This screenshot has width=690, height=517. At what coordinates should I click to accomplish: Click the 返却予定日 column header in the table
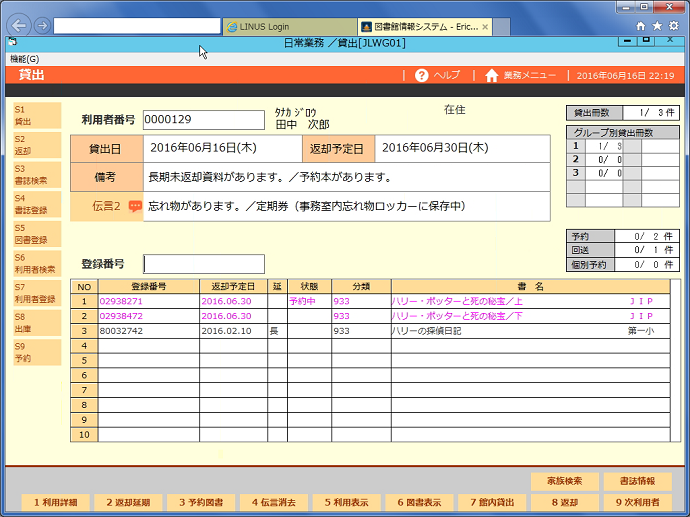tap(233, 286)
